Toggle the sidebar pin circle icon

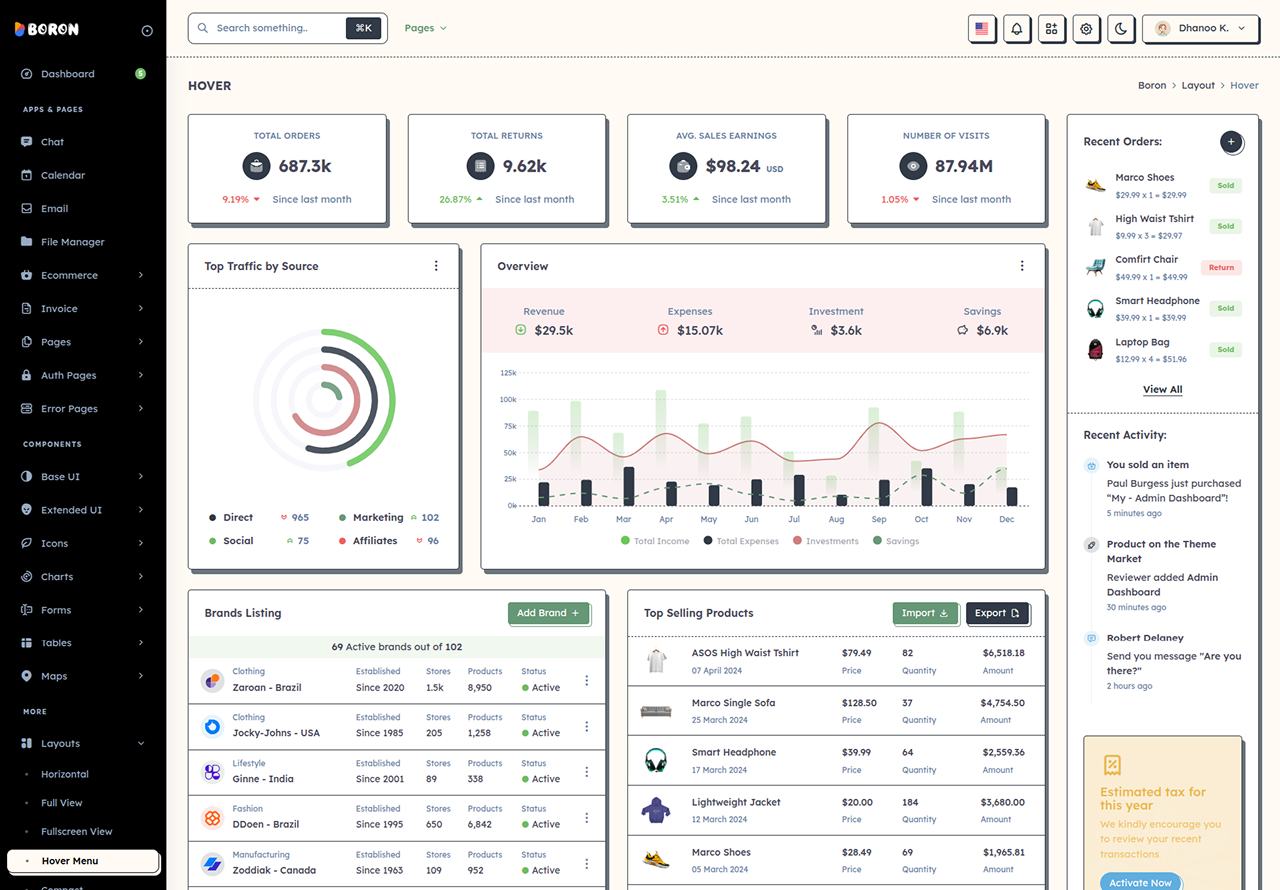tap(147, 30)
